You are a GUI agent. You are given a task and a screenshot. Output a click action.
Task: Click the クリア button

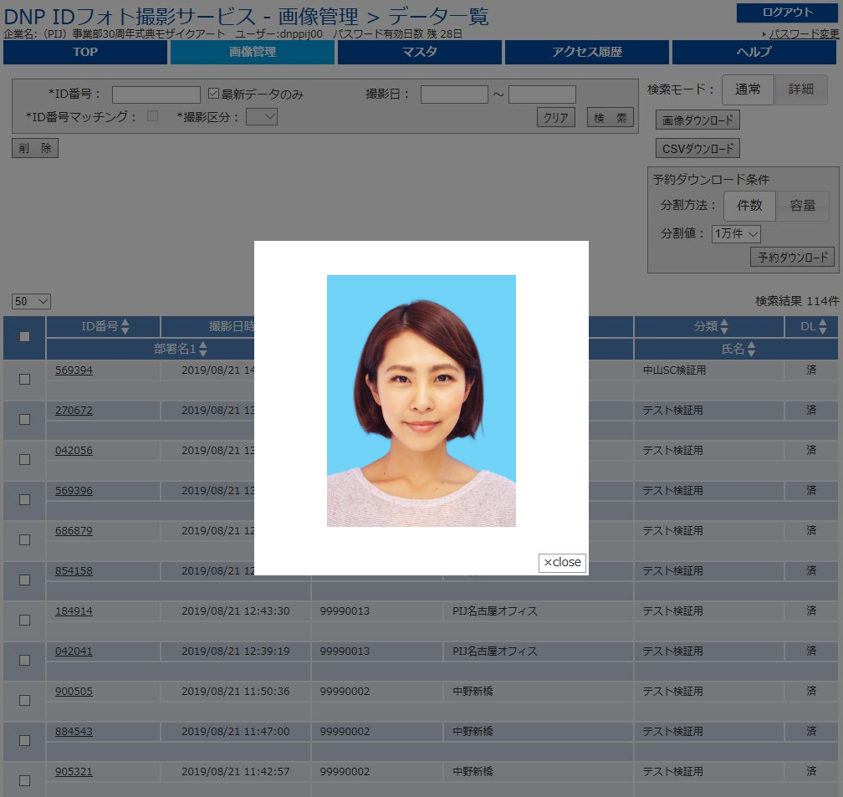pyautogui.click(x=556, y=117)
